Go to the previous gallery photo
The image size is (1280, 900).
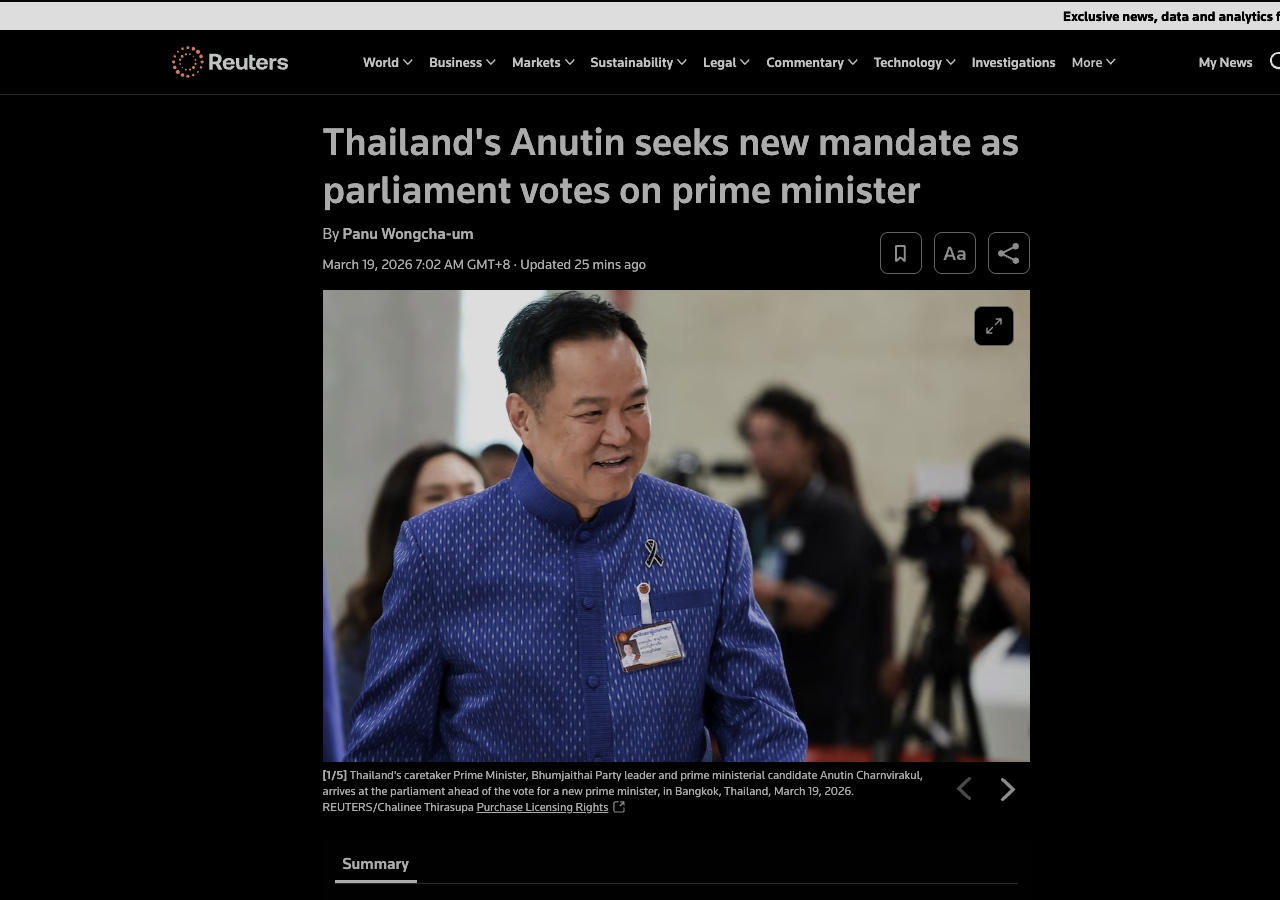coord(964,789)
